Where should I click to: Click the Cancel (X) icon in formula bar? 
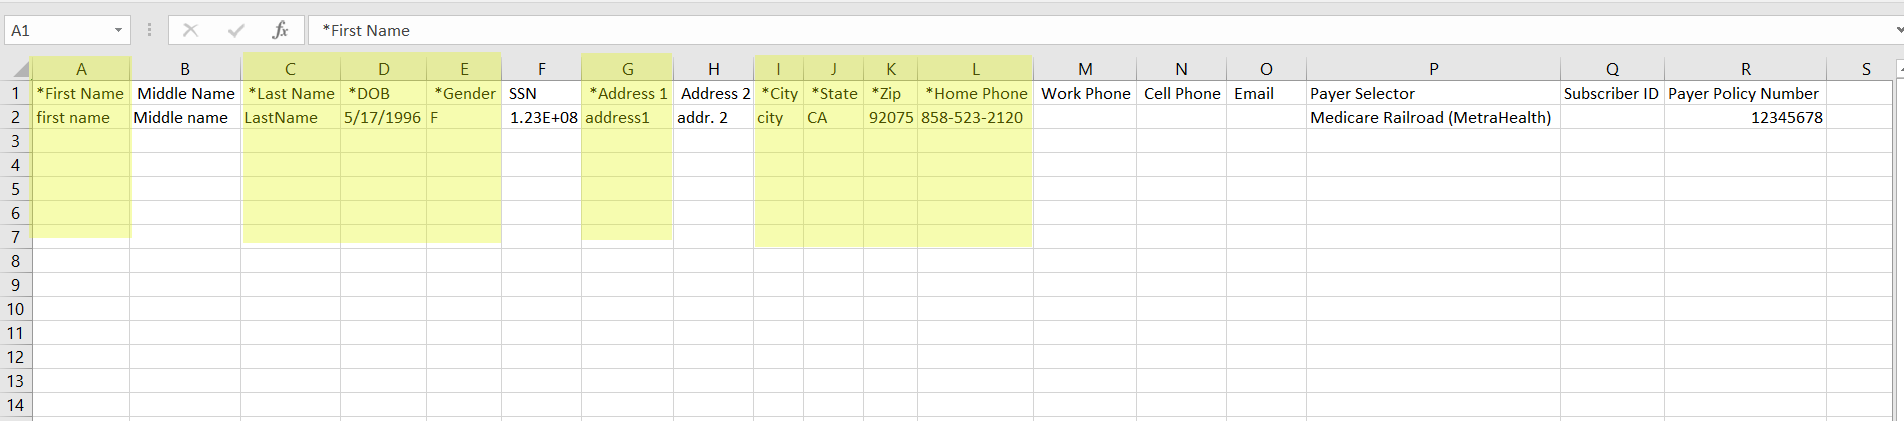(x=190, y=30)
